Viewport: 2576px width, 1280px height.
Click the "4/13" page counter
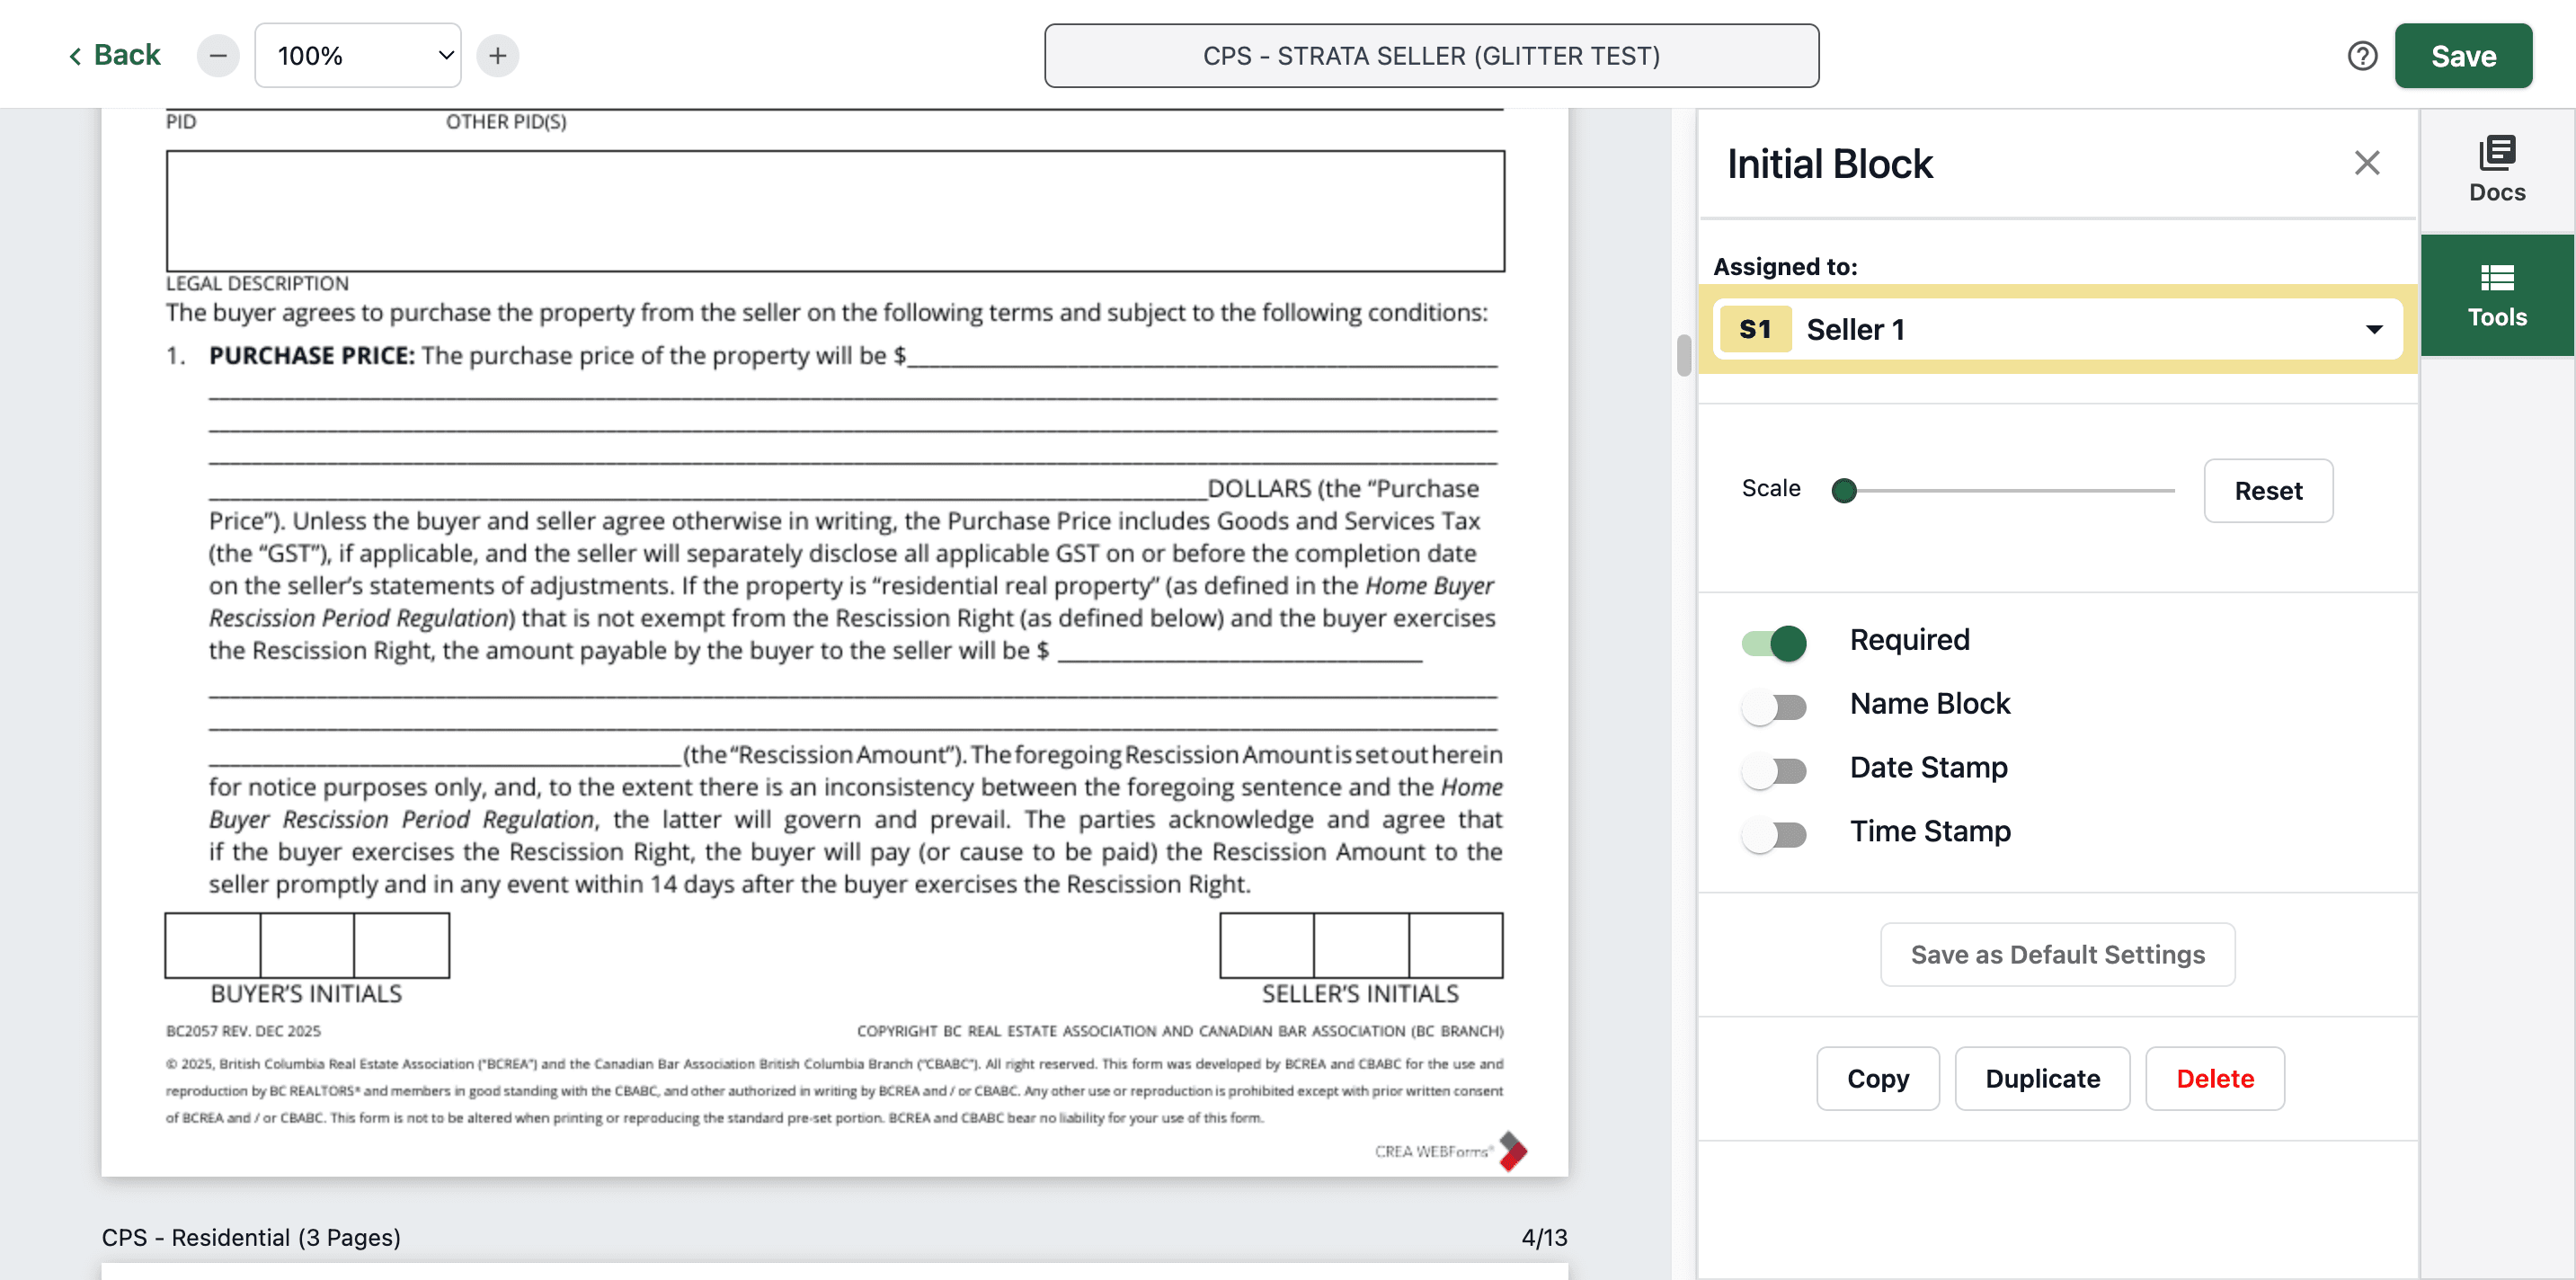1544,1238
